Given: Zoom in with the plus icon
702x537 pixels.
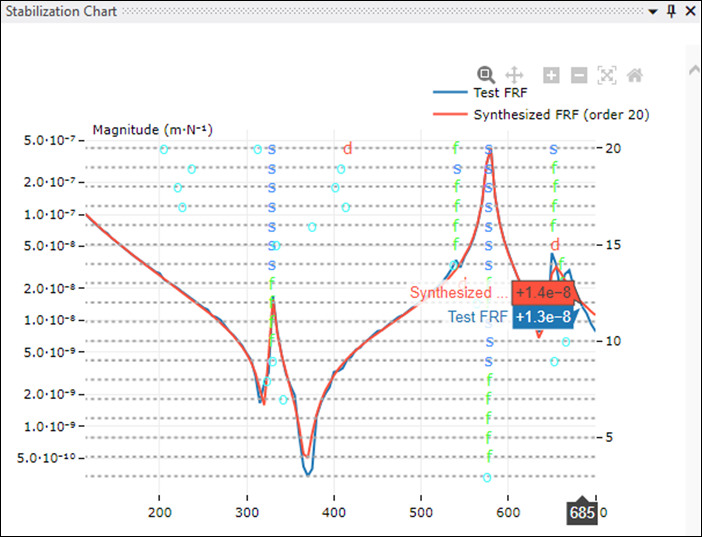Looking at the screenshot, I should (551, 75).
